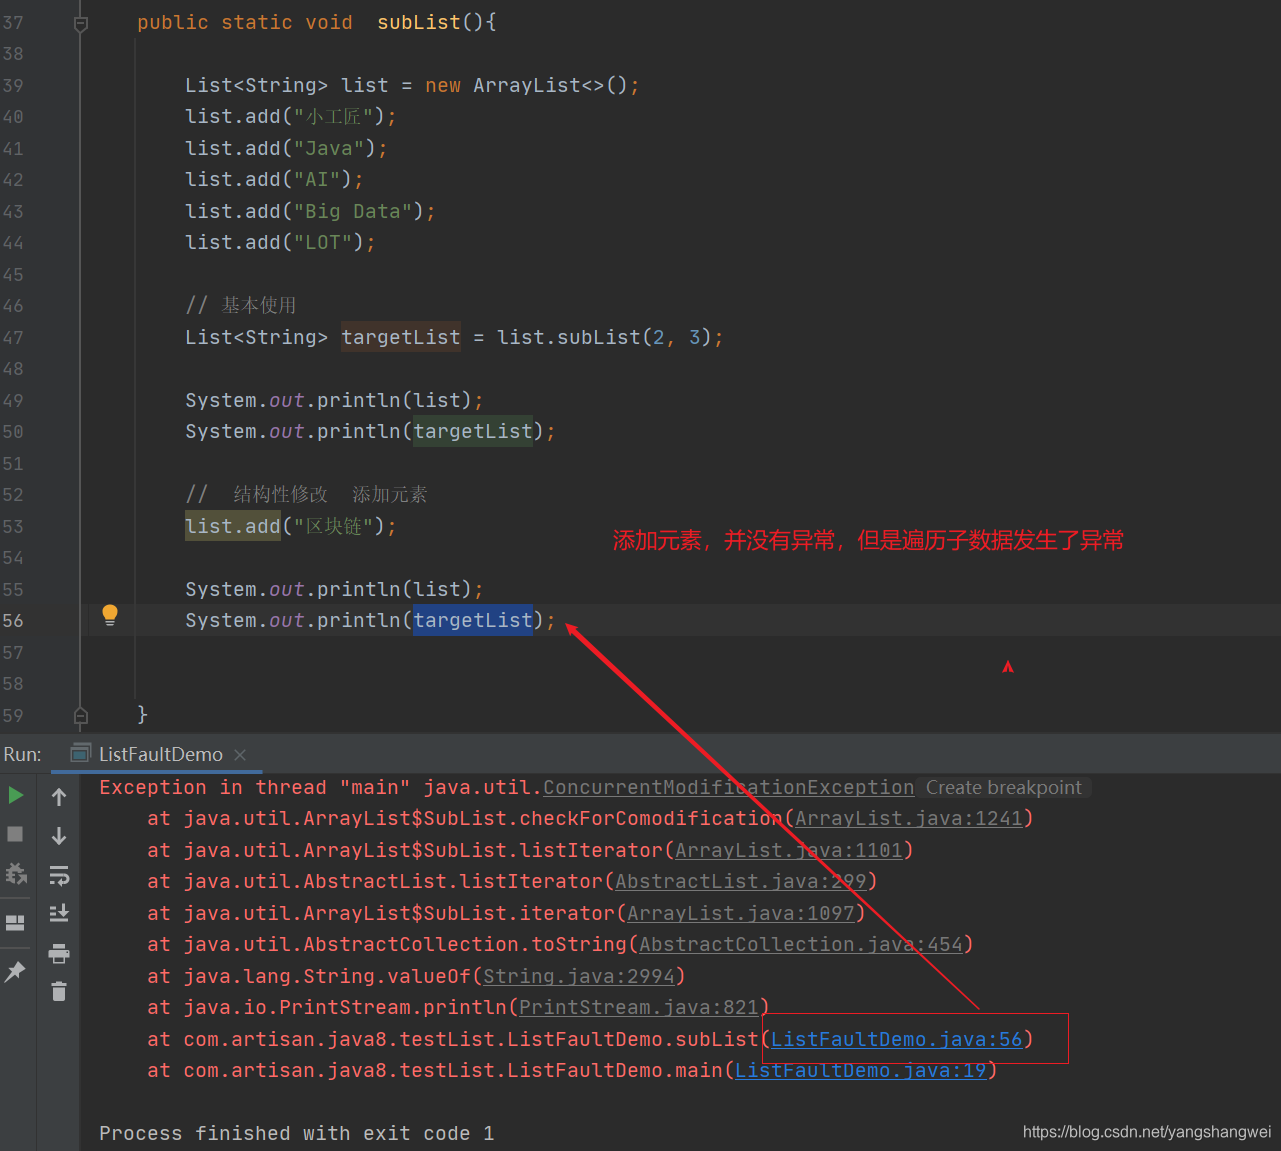The image size is (1281, 1151).
Task: Click "Process finished with exit code 1" text
Action: coord(296,1133)
